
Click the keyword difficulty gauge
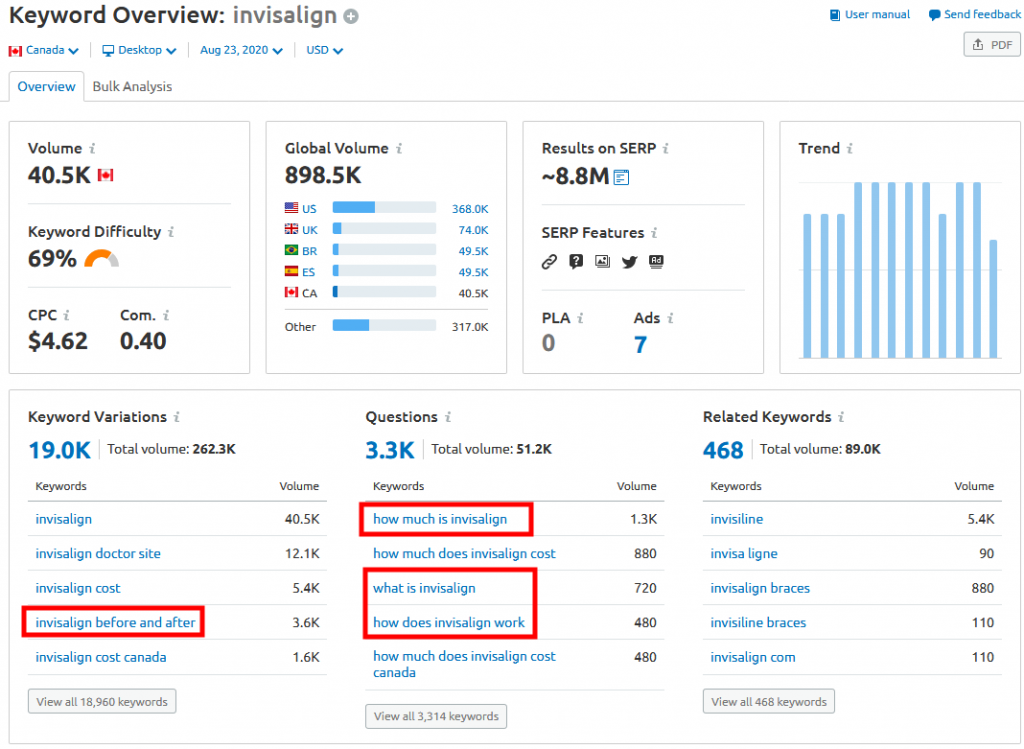click(x=102, y=259)
